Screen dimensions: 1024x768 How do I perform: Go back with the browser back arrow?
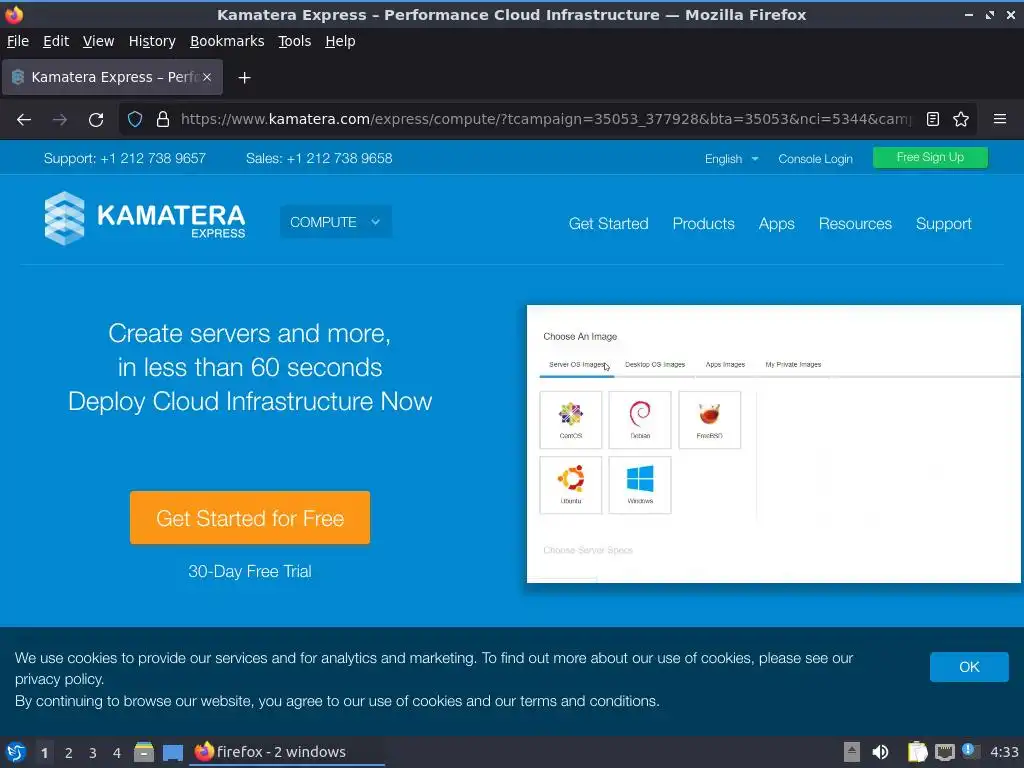24,120
